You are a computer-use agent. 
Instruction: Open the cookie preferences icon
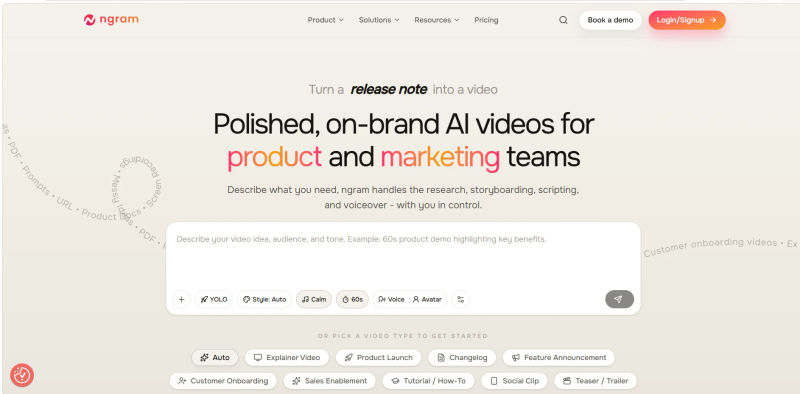22,375
